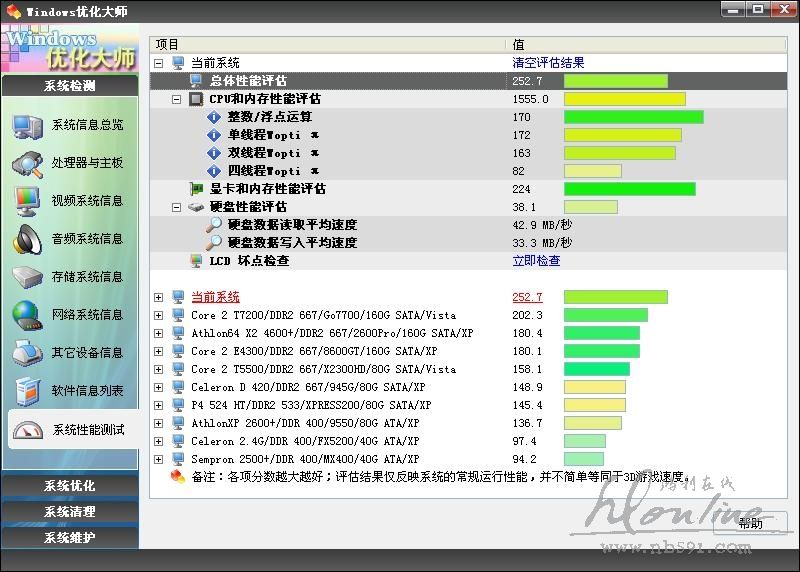
Task: Switch to 系统优化 section tab
Action: click(x=70, y=486)
